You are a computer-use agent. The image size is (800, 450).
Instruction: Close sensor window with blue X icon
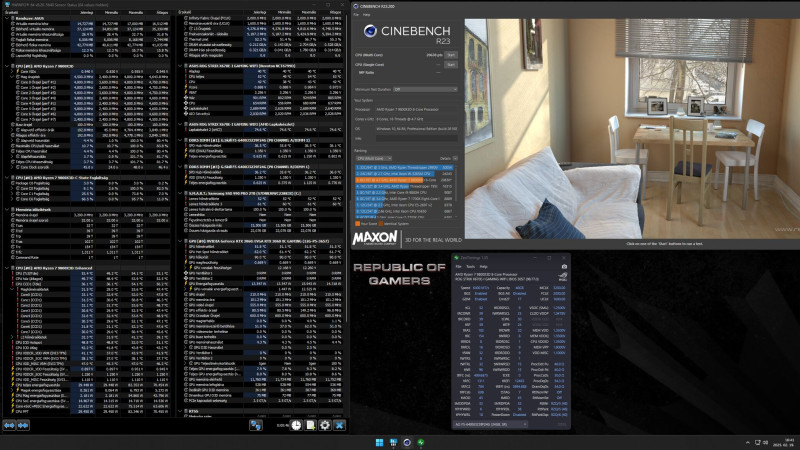tap(339, 425)
